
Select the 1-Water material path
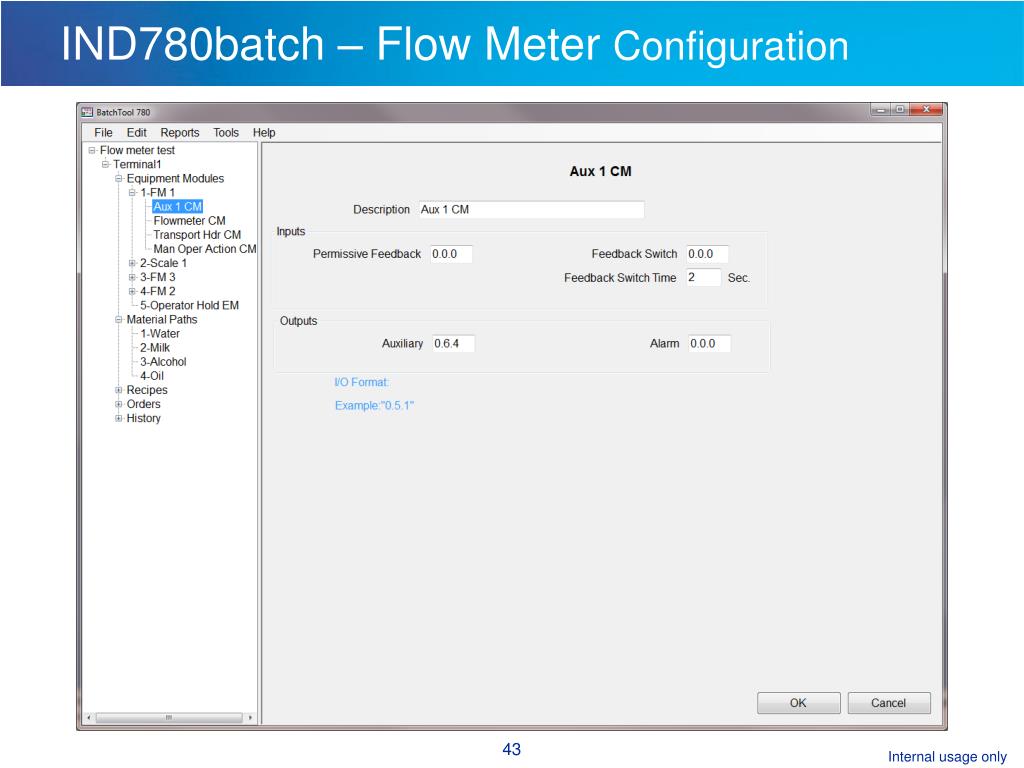click(160, 334)
